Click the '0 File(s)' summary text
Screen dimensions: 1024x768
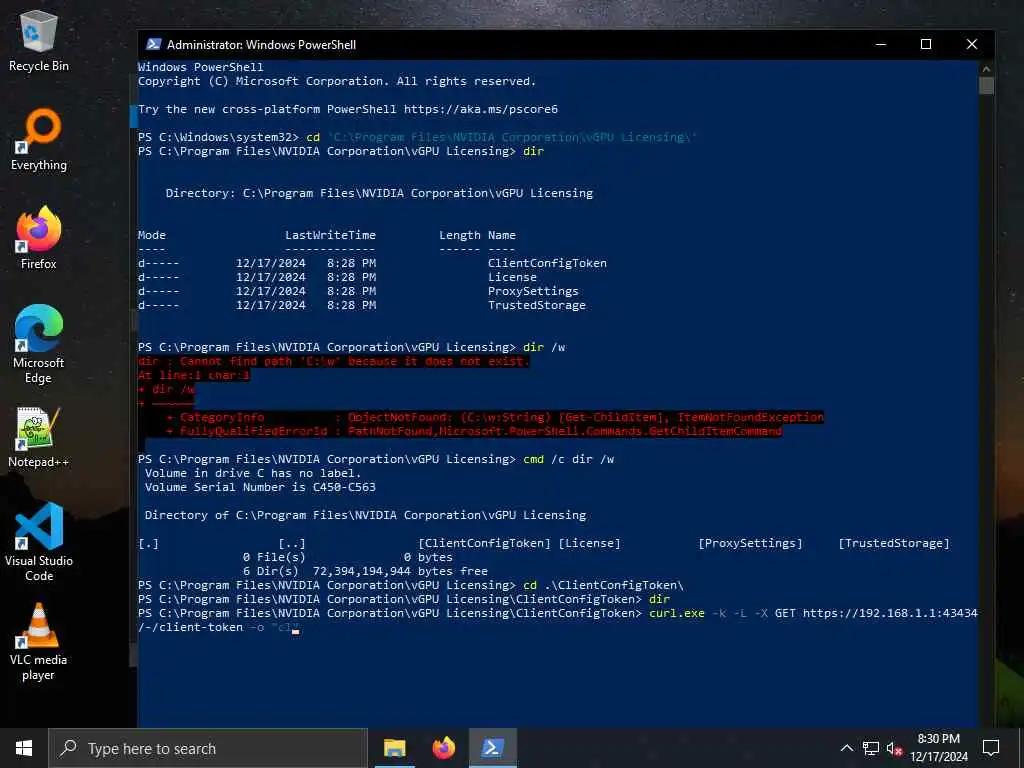click(x=274, y=557)
